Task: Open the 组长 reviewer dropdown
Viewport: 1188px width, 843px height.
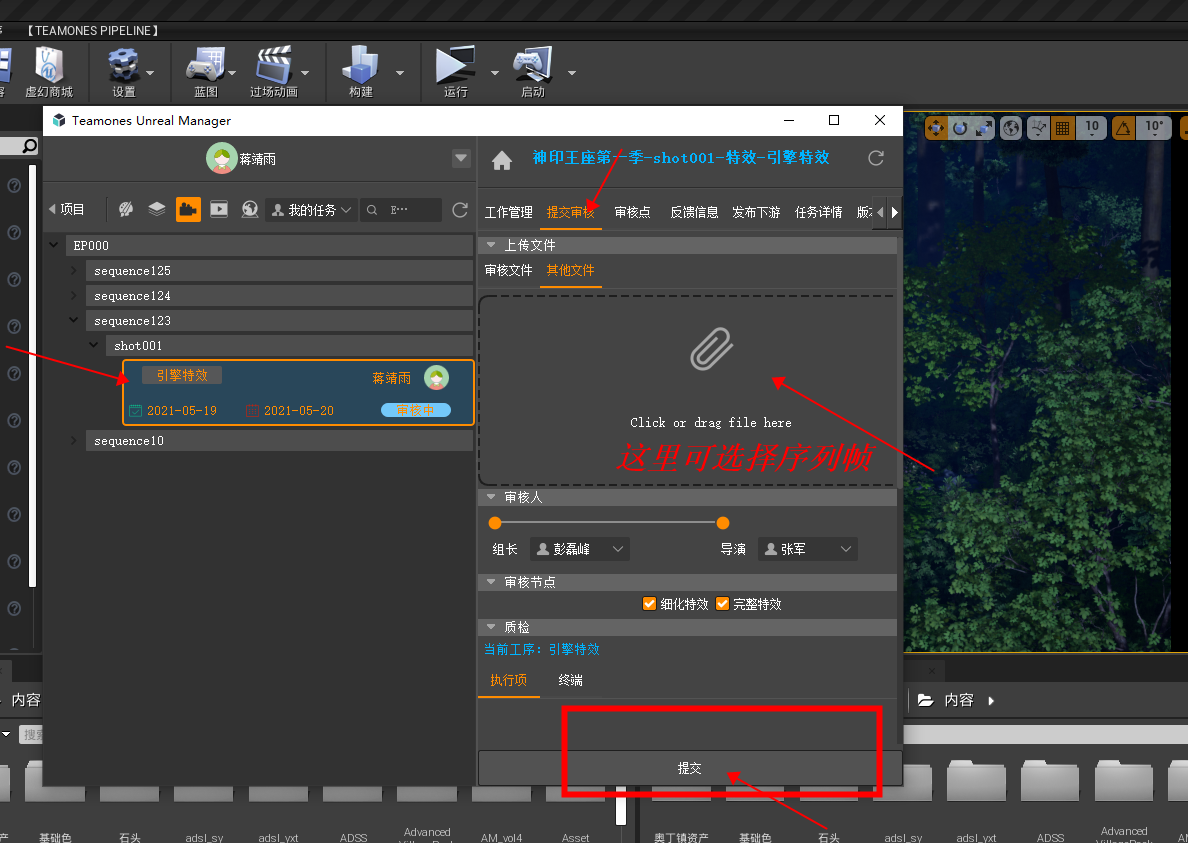Action: pyautogui.click(x=579, y=549)
